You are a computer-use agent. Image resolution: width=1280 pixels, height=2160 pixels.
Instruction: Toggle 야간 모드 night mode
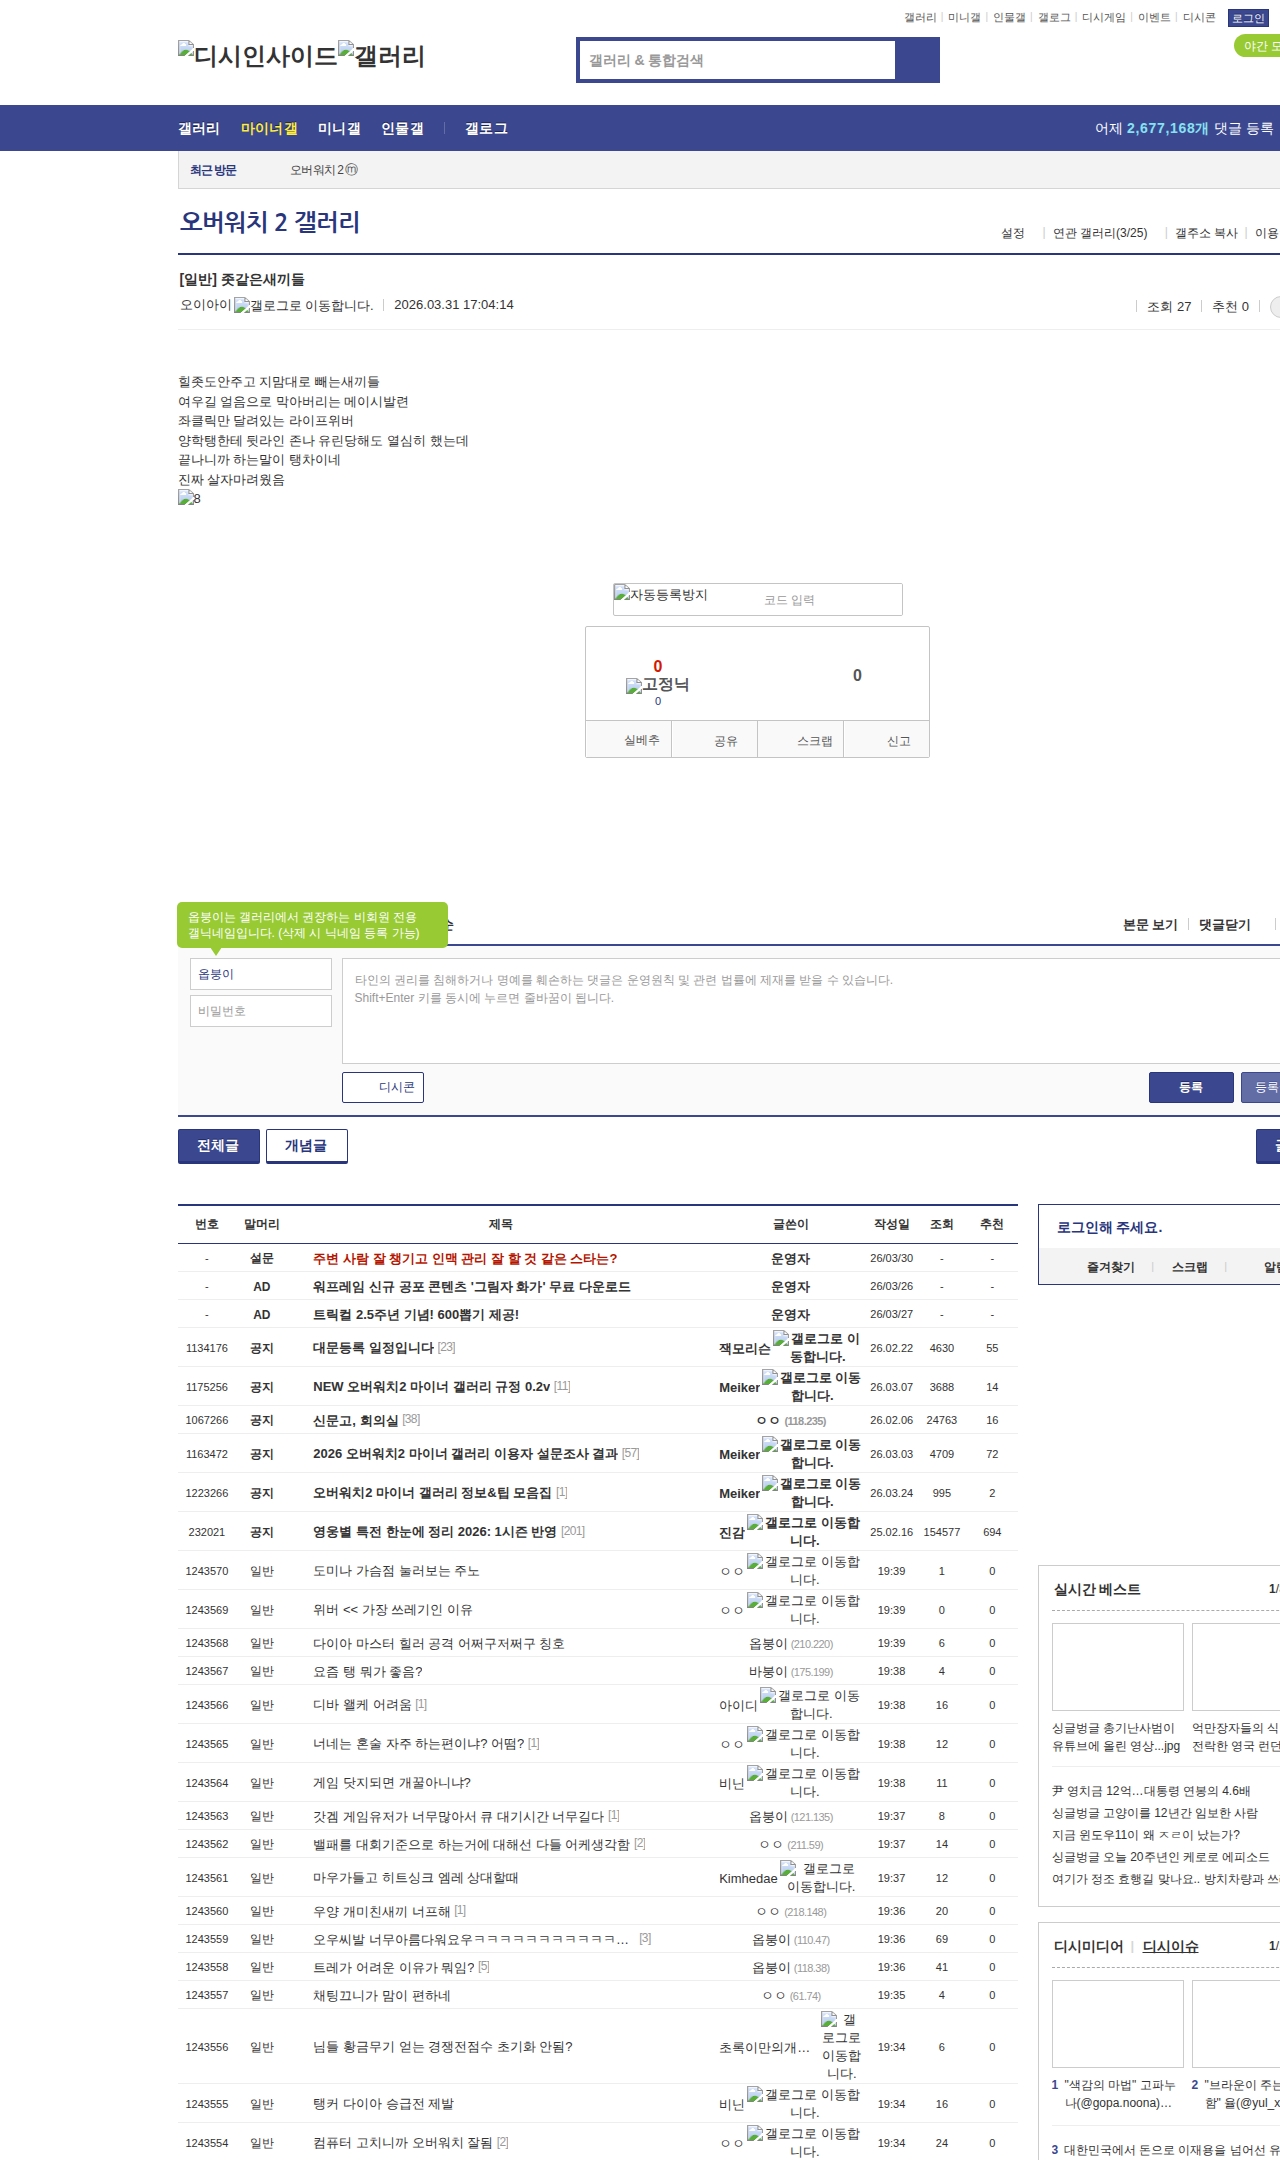tap(1258, 46)
